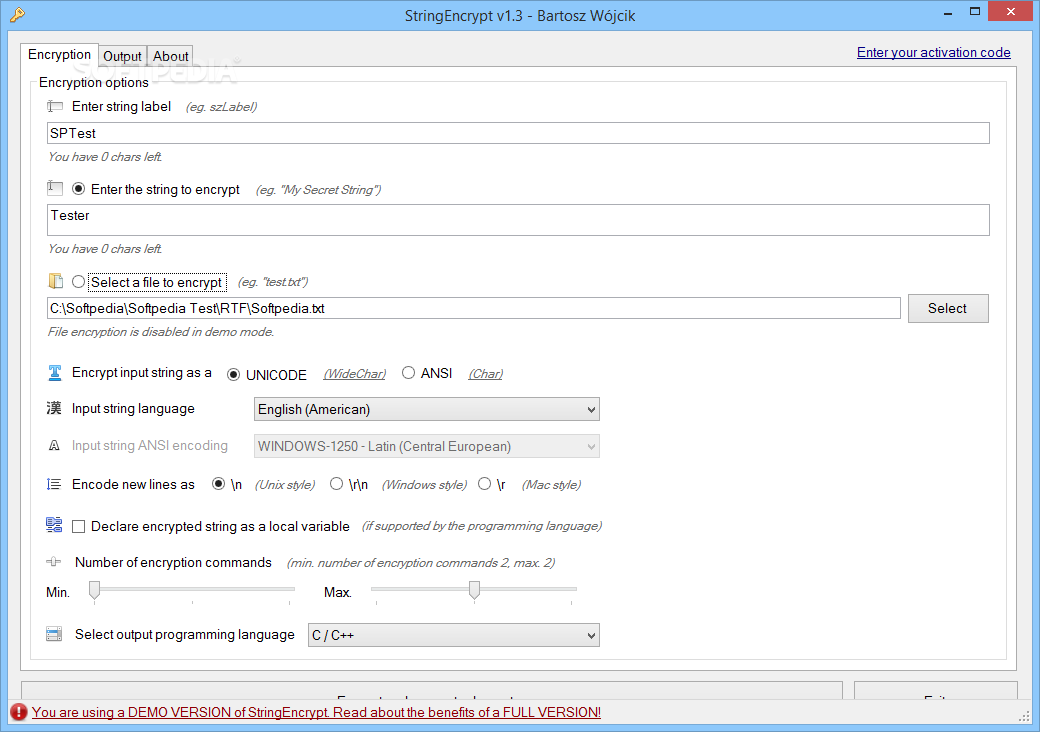The image size is (1040, 732).
Task: Select the \n Unix style newline option
Action: pyautogui.click(x=218, y=484)
